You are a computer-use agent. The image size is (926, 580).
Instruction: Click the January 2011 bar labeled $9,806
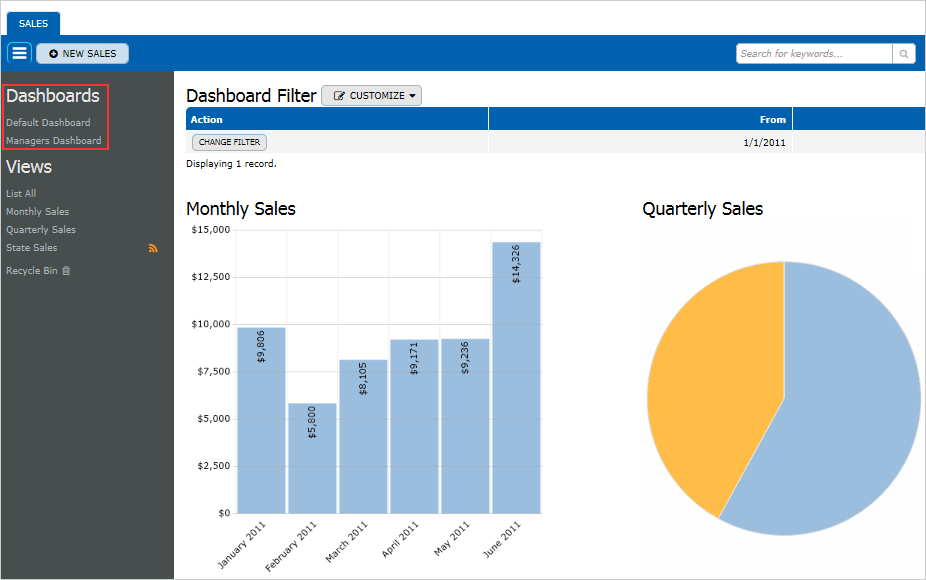(x=262, y=421)
